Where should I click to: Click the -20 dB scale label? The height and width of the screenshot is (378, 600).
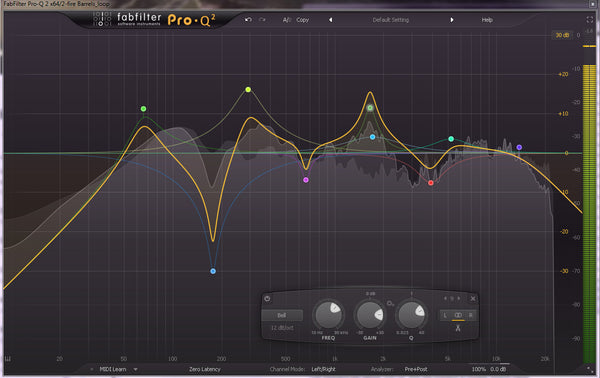pyautogui.click(x=564, y=231)
